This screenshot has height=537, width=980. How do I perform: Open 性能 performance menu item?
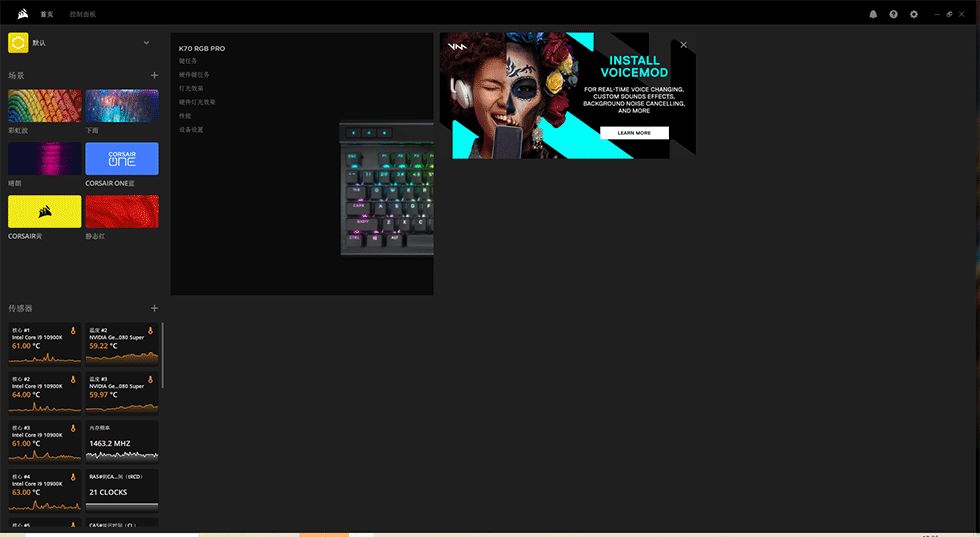pos(185,116)
